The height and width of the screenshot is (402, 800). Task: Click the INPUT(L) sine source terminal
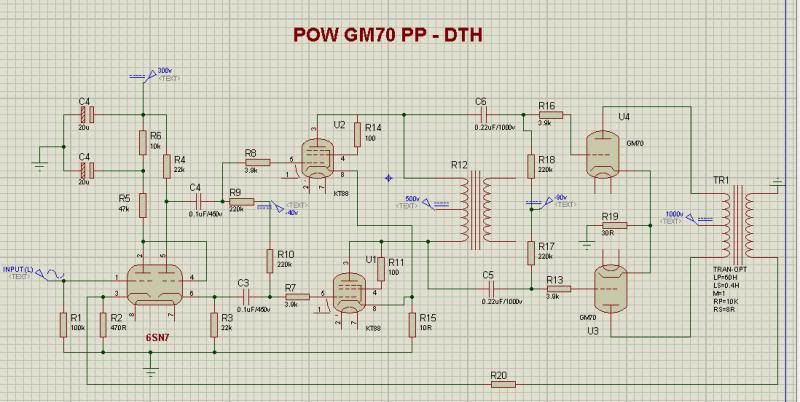pyautogui.click(x=50, y=275)
